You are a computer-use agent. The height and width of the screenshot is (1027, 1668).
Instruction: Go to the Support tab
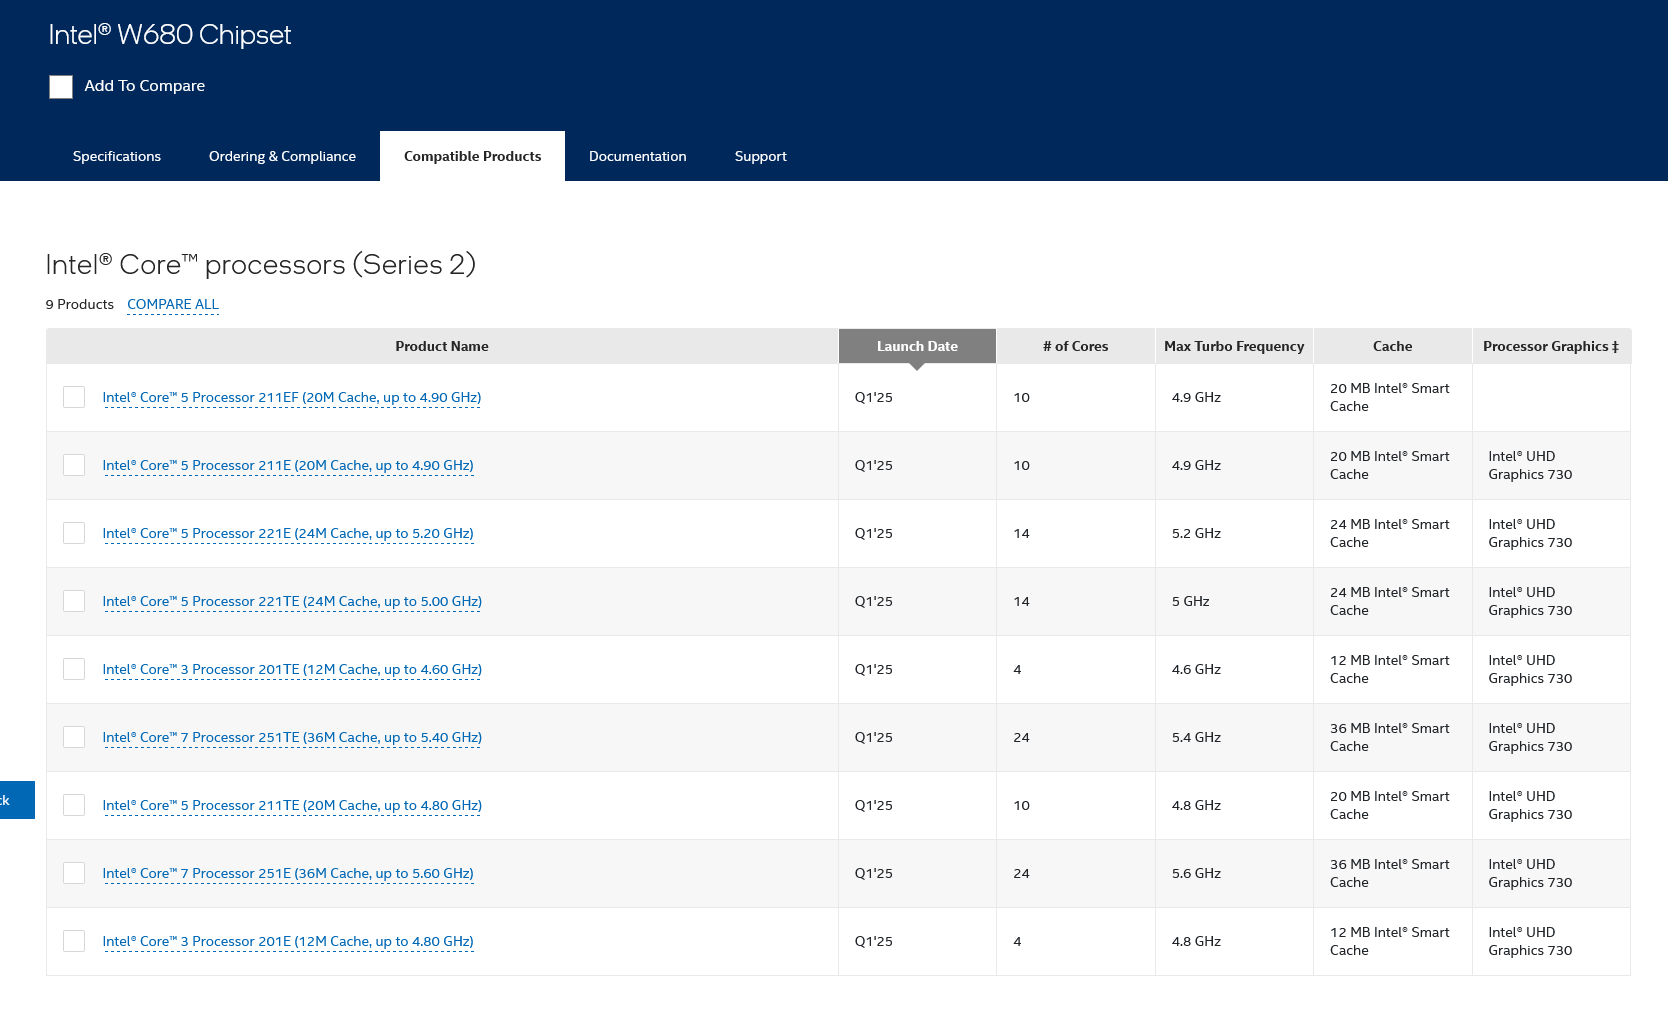[761, 156]
